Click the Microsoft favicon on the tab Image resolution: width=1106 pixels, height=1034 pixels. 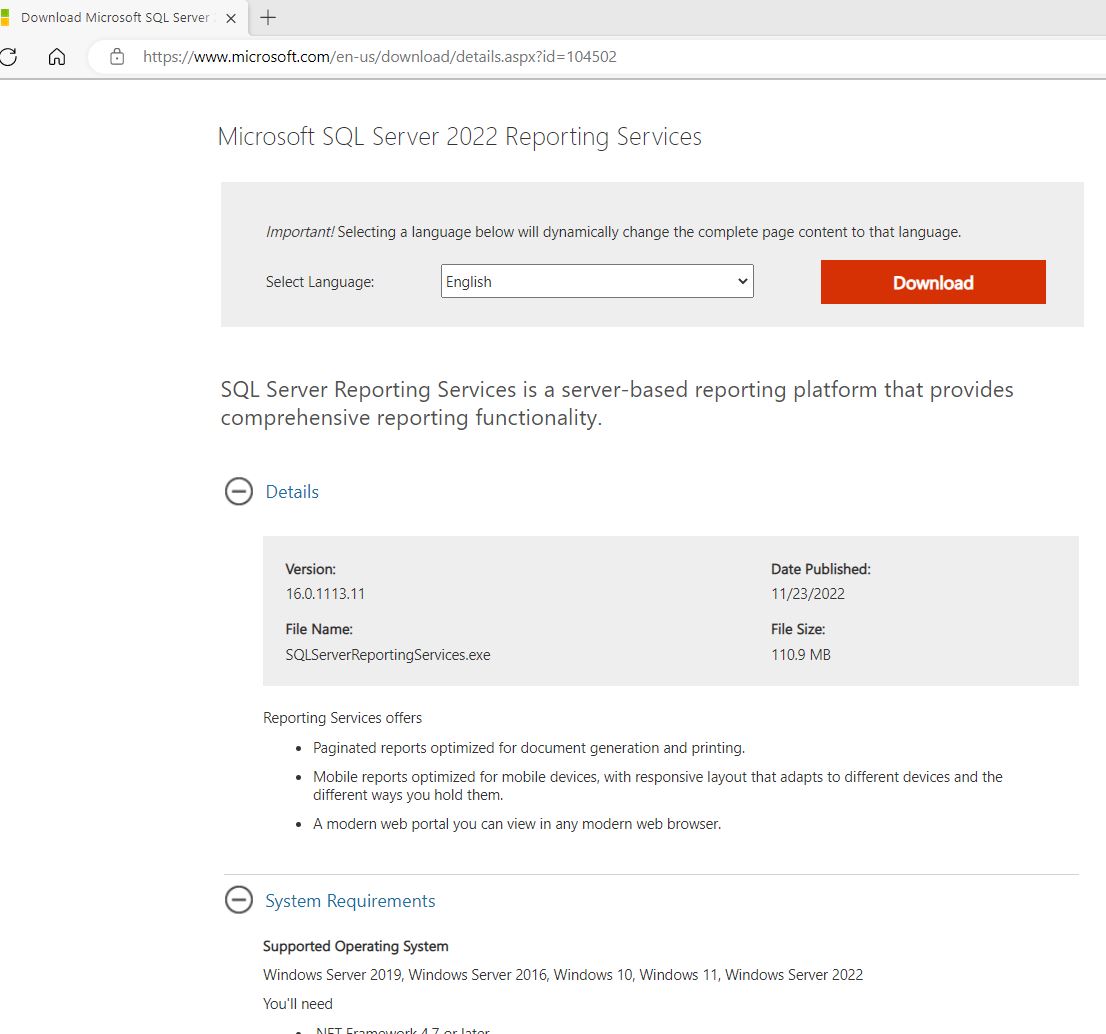click(x=4, y=18)
